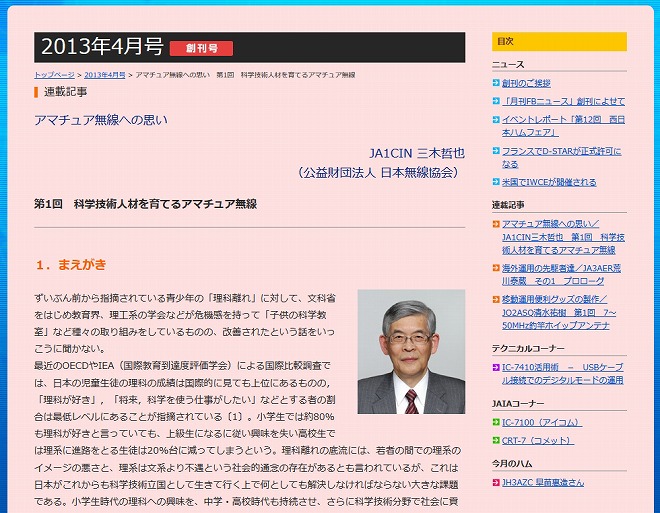Open CRT-7（コメット） link

coord(538,441)
